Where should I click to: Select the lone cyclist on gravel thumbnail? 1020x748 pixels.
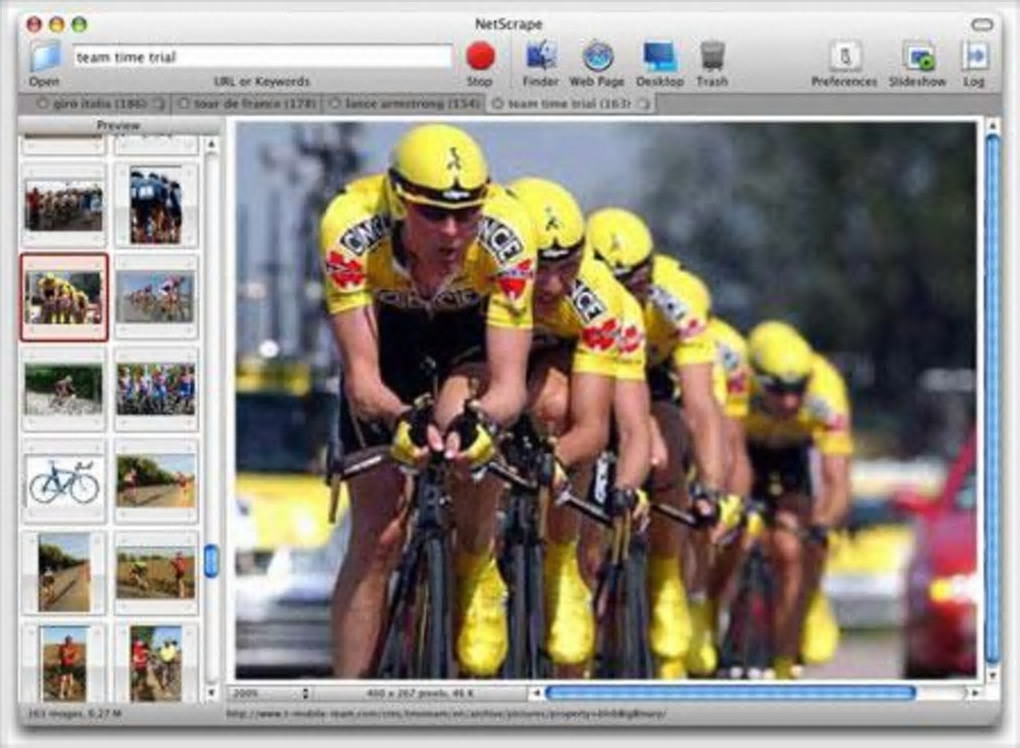[64, 389]
